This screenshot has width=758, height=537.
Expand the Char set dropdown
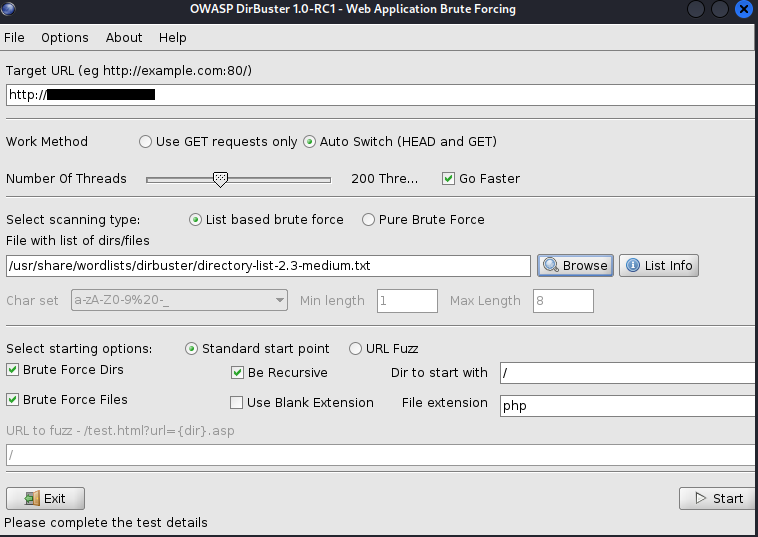[279, 300]
